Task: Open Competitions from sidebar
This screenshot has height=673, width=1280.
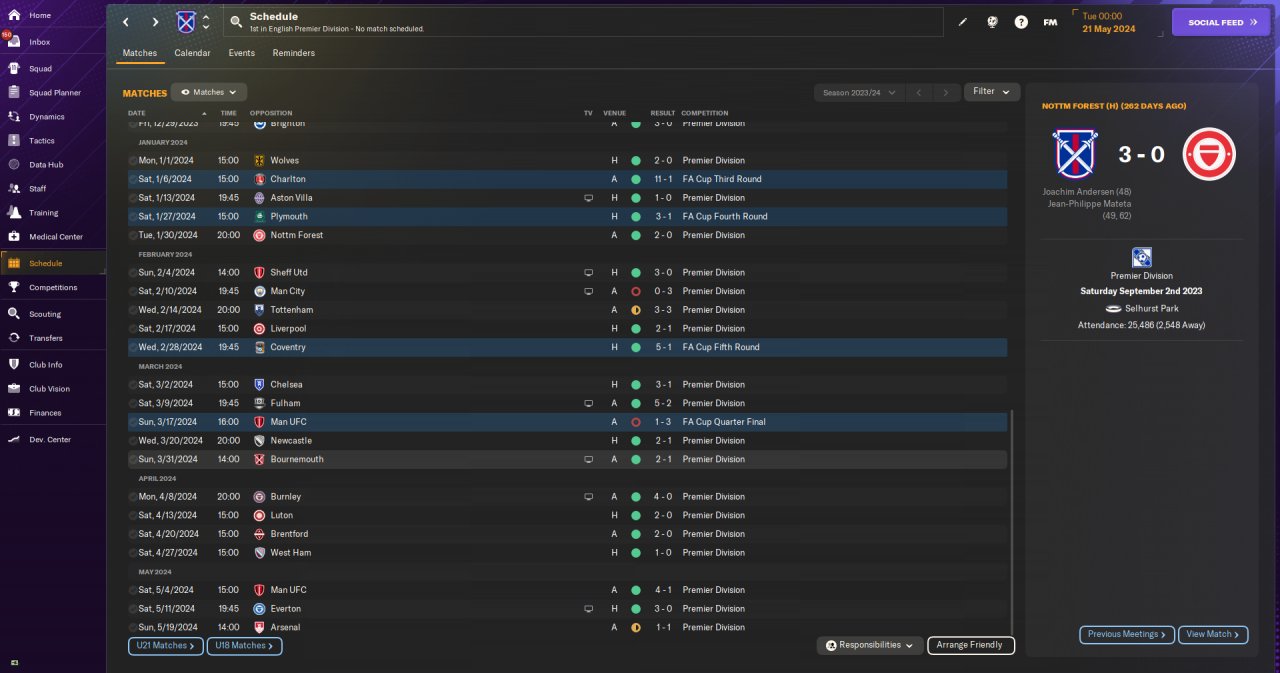Action: pyautogui.click(x=52, y=287)
